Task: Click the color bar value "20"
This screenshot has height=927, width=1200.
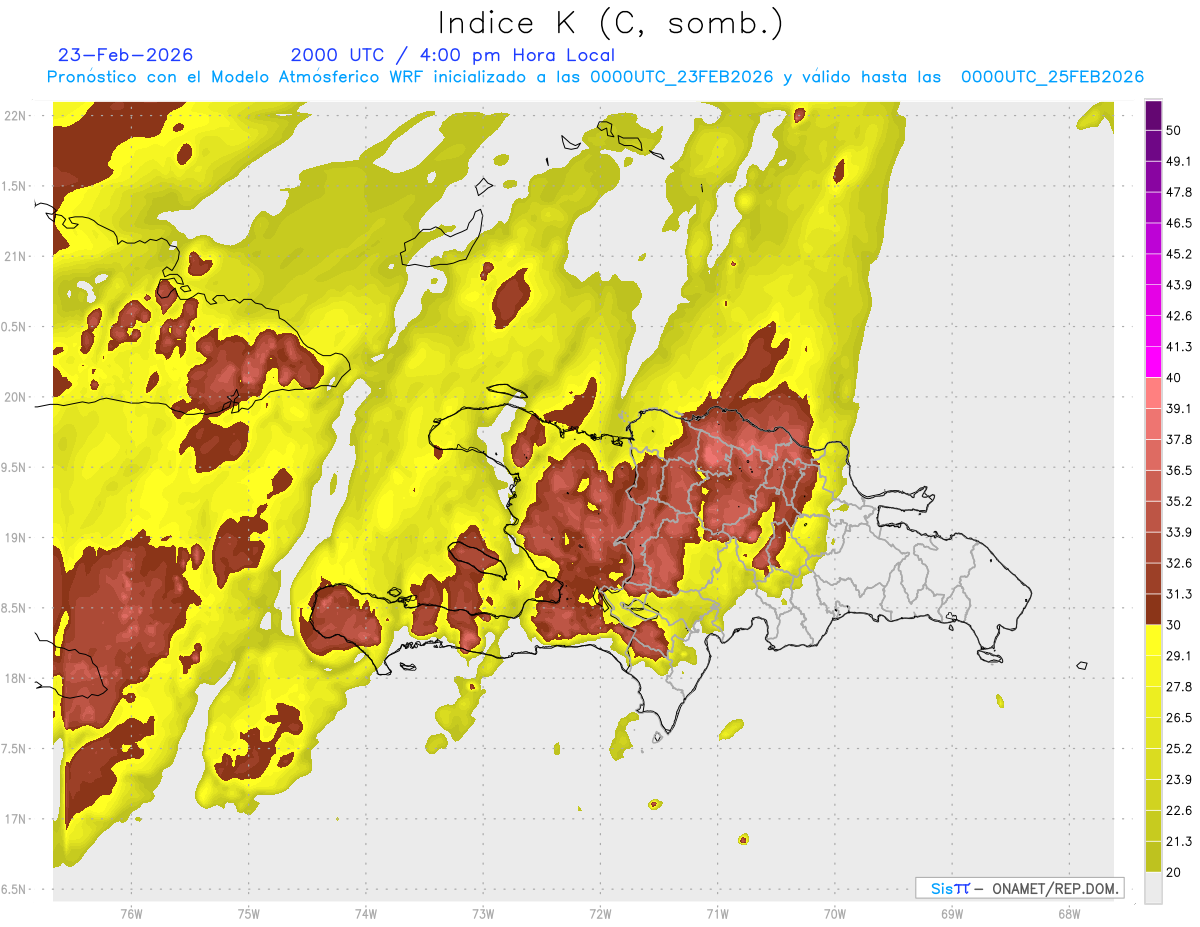Action: point(1175,872)
